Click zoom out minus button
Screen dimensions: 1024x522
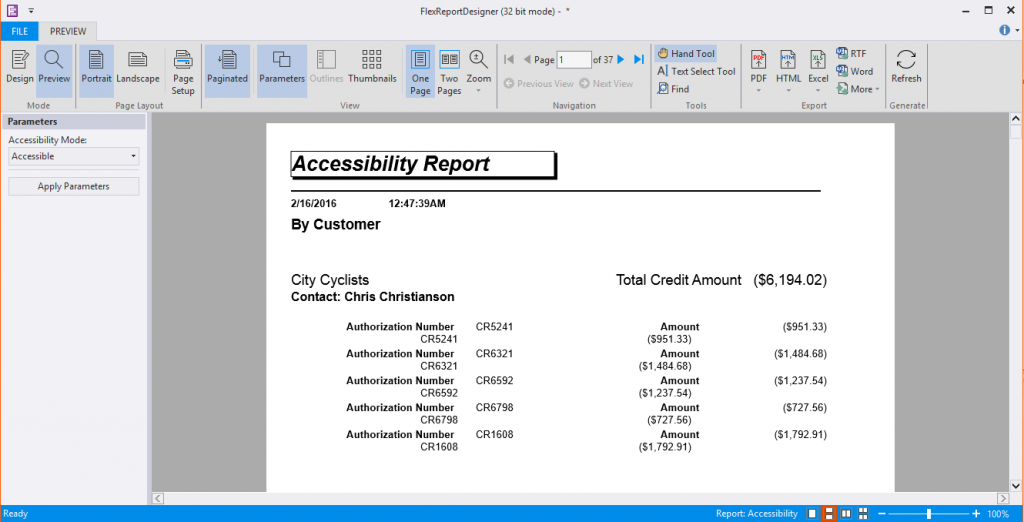tap(881, 514)
